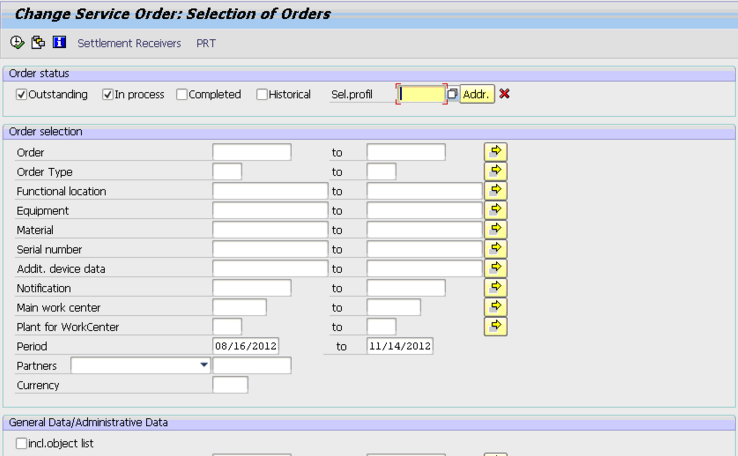This screenshot has height=456, width=738.
Task: Click the Main work center from field
Action: click(x=240, y=307)
